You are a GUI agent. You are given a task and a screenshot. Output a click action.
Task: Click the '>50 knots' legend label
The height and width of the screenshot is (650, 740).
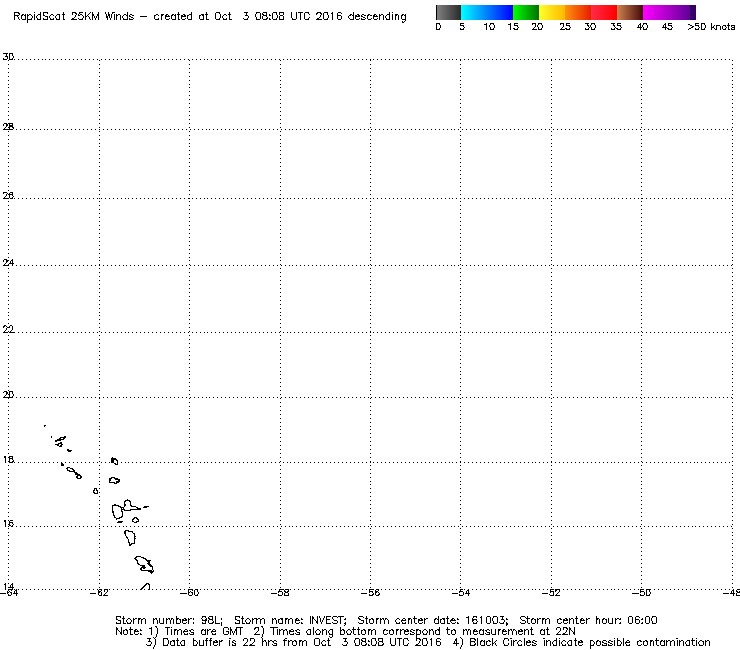[x=711, y=27]
